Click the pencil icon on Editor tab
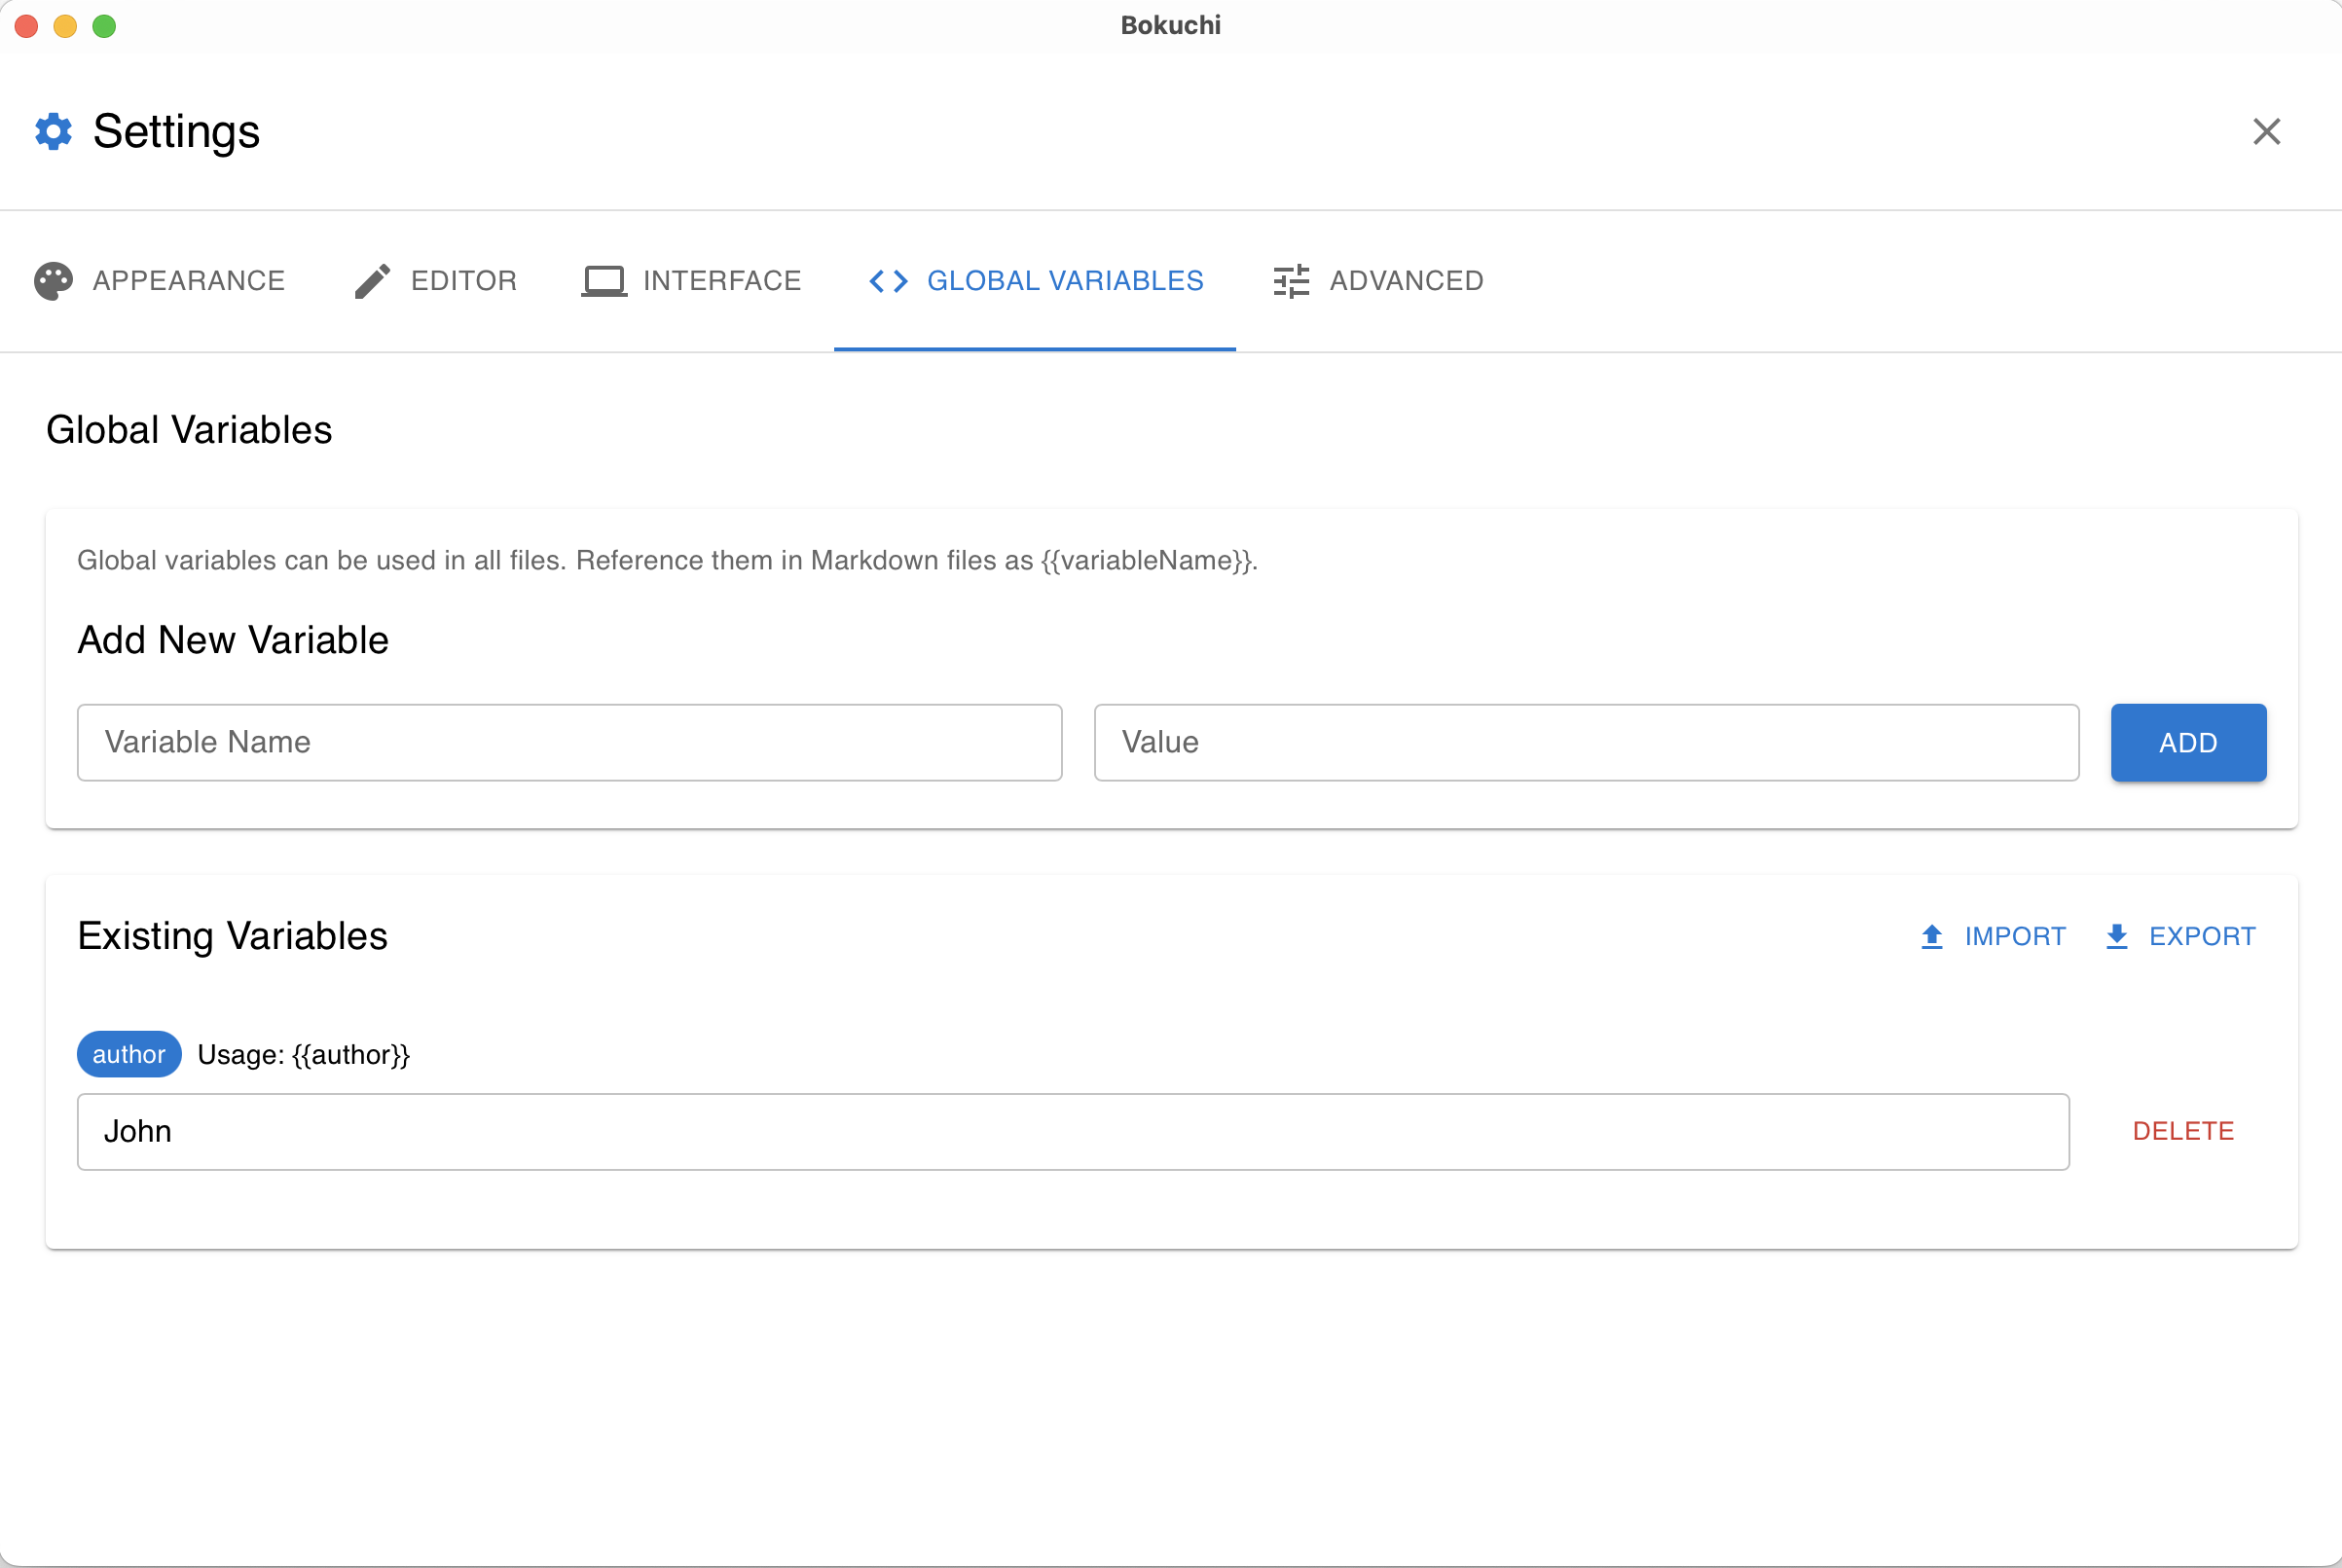This screenshot has height=1568, width=2342. pyautogui.click(x=371, y=280)
